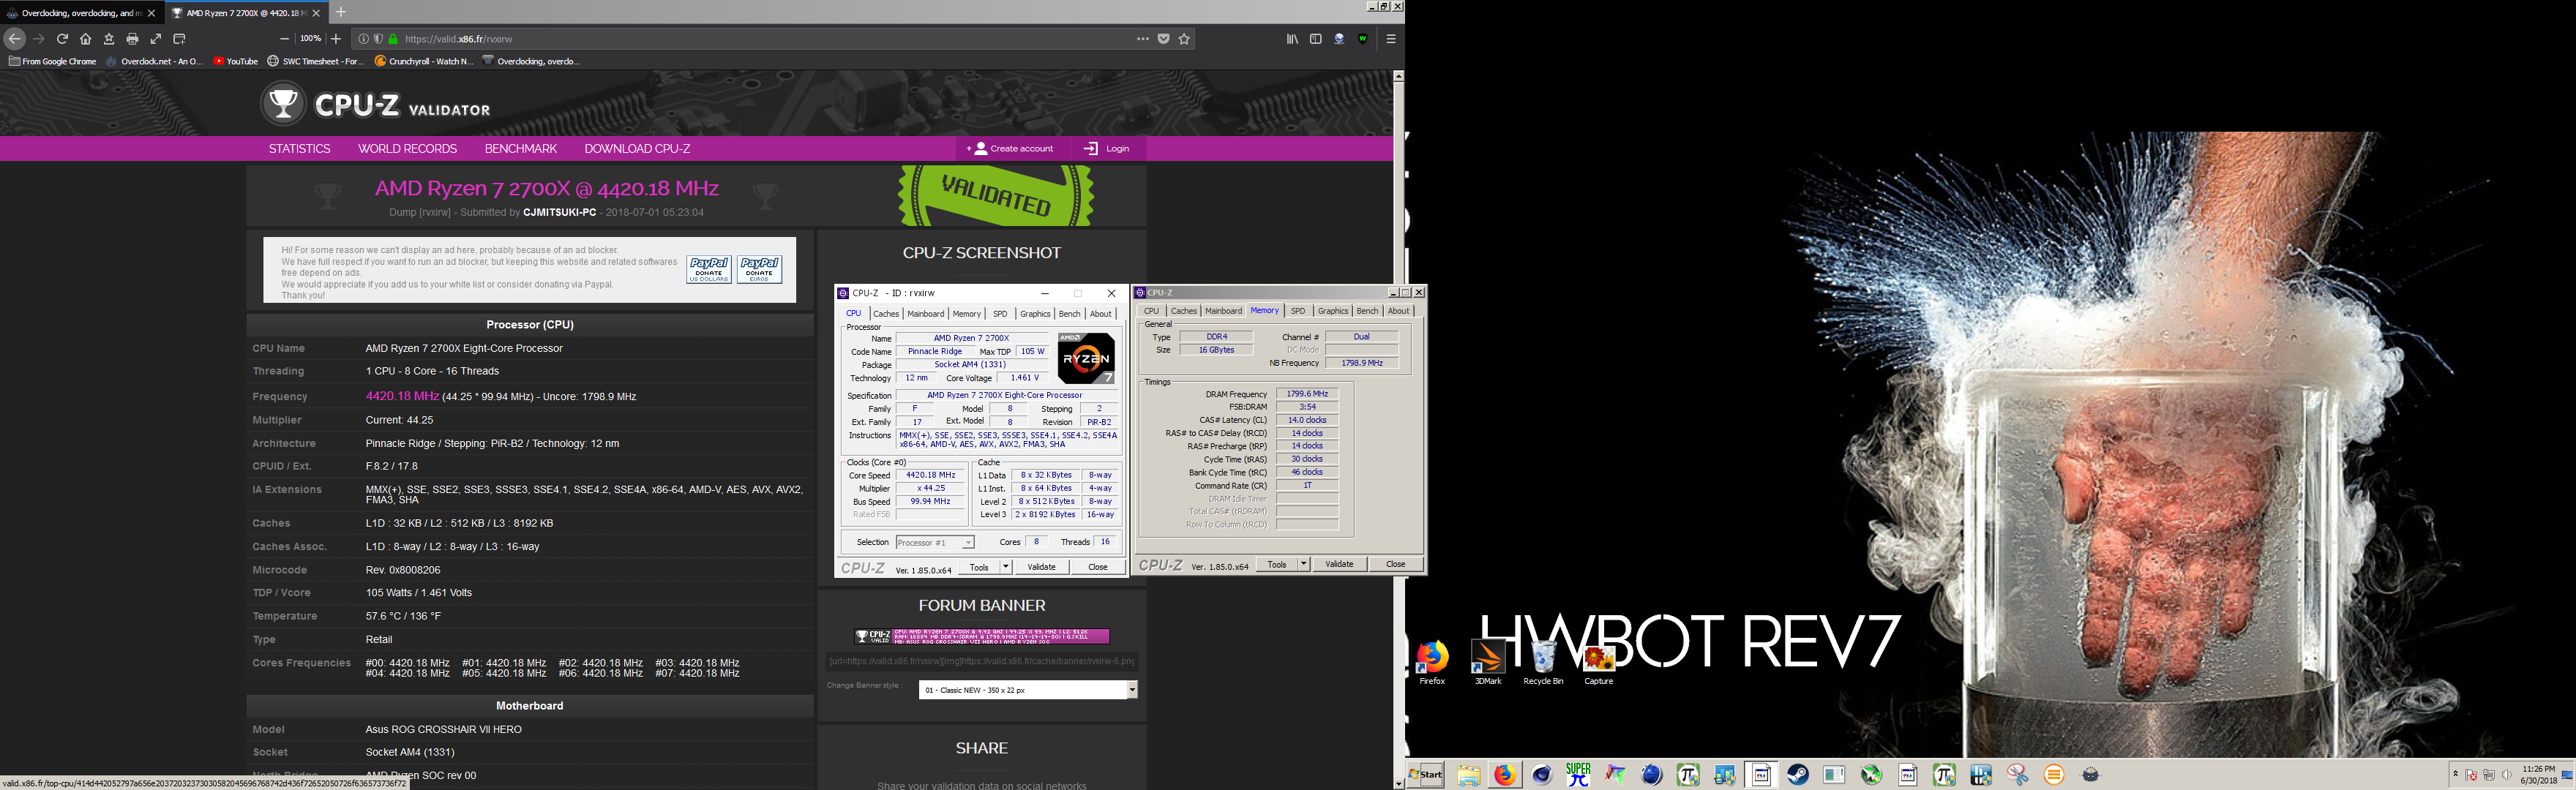This screenshot has width=2576, height=790.
Task: Click CJMITSUKI-PC submitter link
Action: click(x=560, y=213)
